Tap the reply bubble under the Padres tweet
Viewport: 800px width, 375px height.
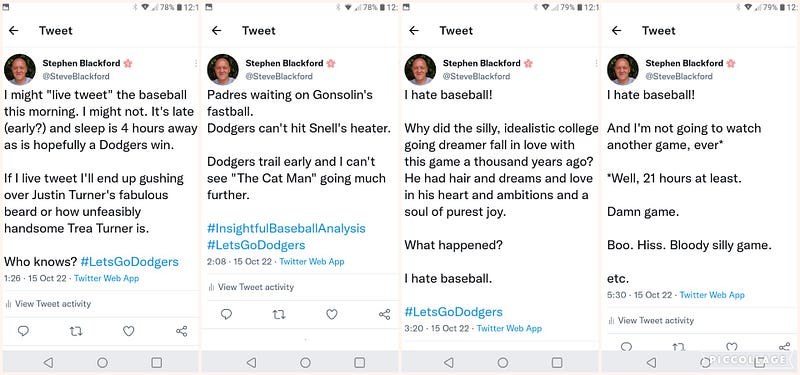(x=227, y=314)
